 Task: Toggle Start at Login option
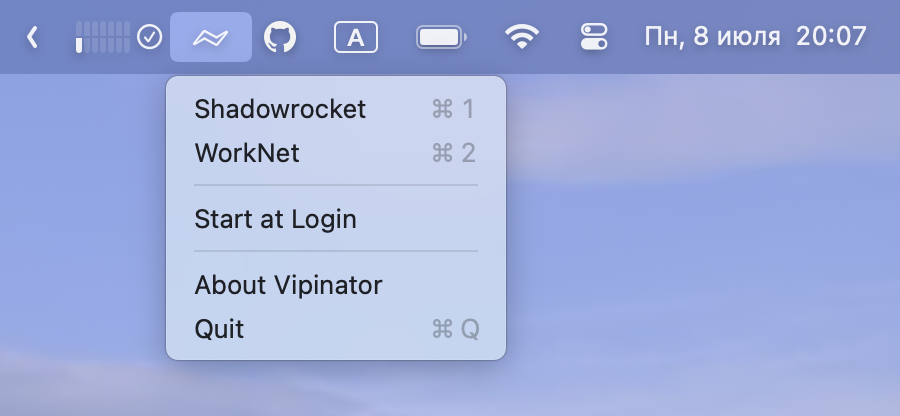point(275,218)
